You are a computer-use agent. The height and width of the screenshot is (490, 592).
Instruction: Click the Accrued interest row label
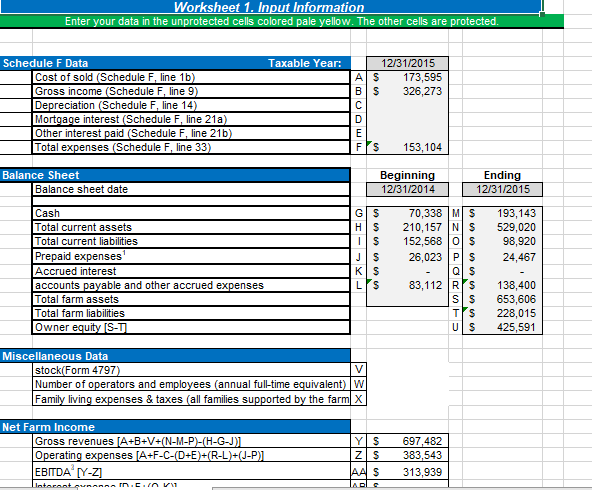click(x=76, y=271)
